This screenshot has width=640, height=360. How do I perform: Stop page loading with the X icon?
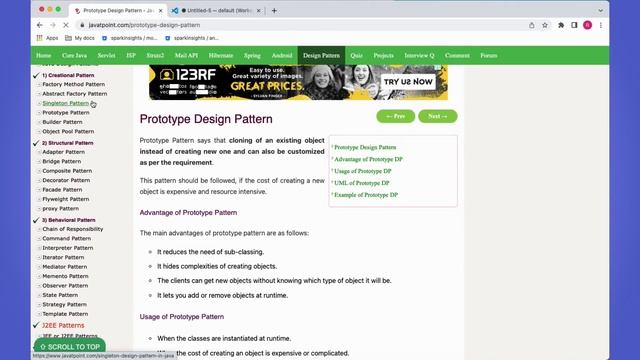[x=66, y=25]
